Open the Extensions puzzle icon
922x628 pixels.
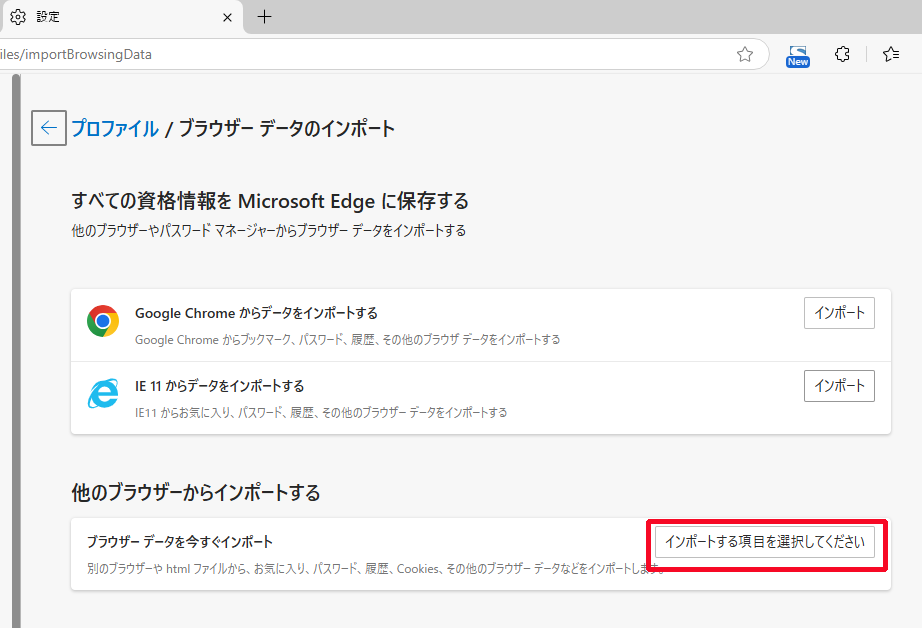click(x=842, y=54)
